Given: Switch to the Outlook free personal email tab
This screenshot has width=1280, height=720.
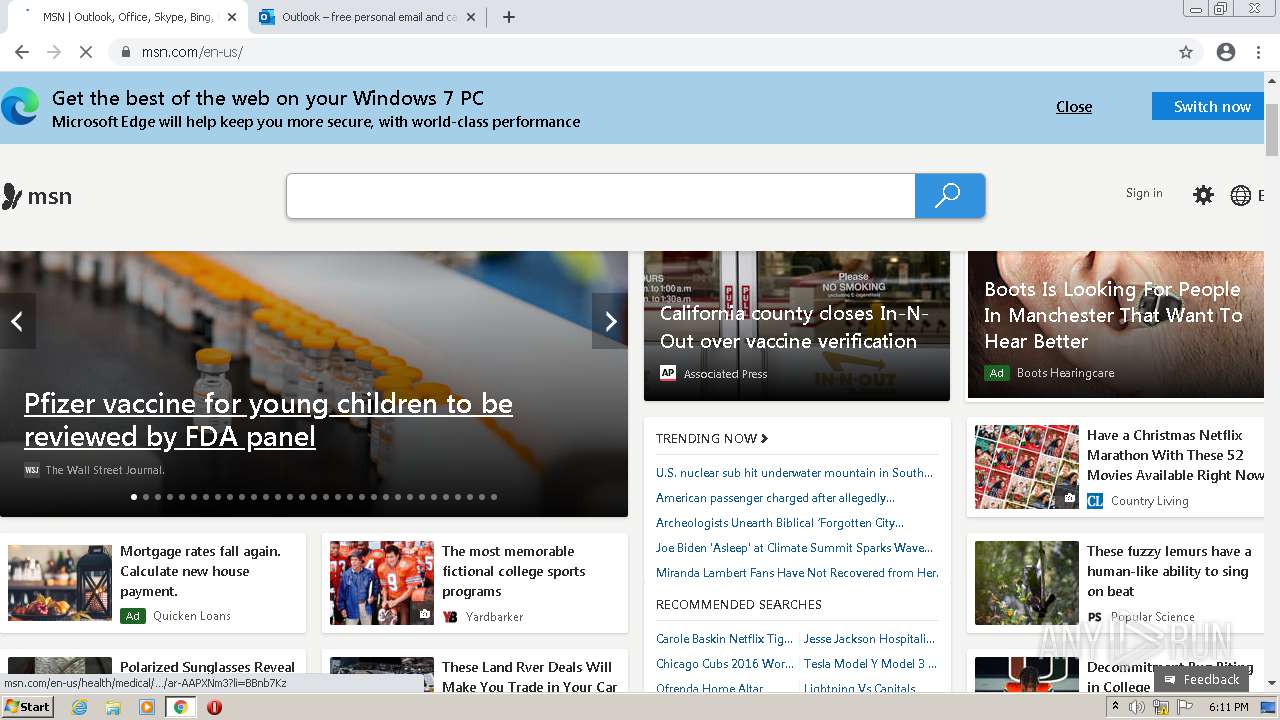Looking at the screenshot, I should click(x=367, y=17).
